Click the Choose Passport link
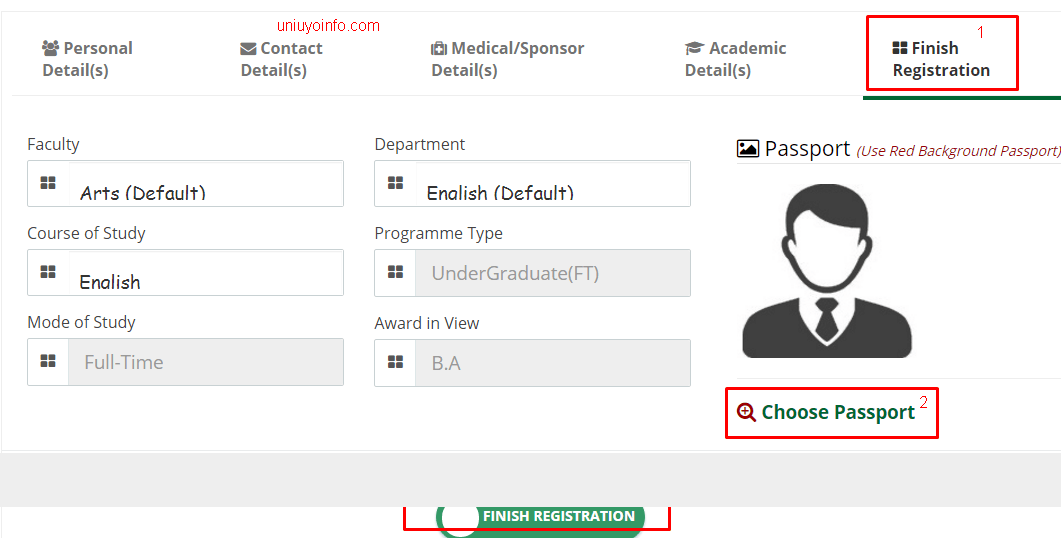The height and width of the screenshot is (538, 1061). click(x=838, y=412)
